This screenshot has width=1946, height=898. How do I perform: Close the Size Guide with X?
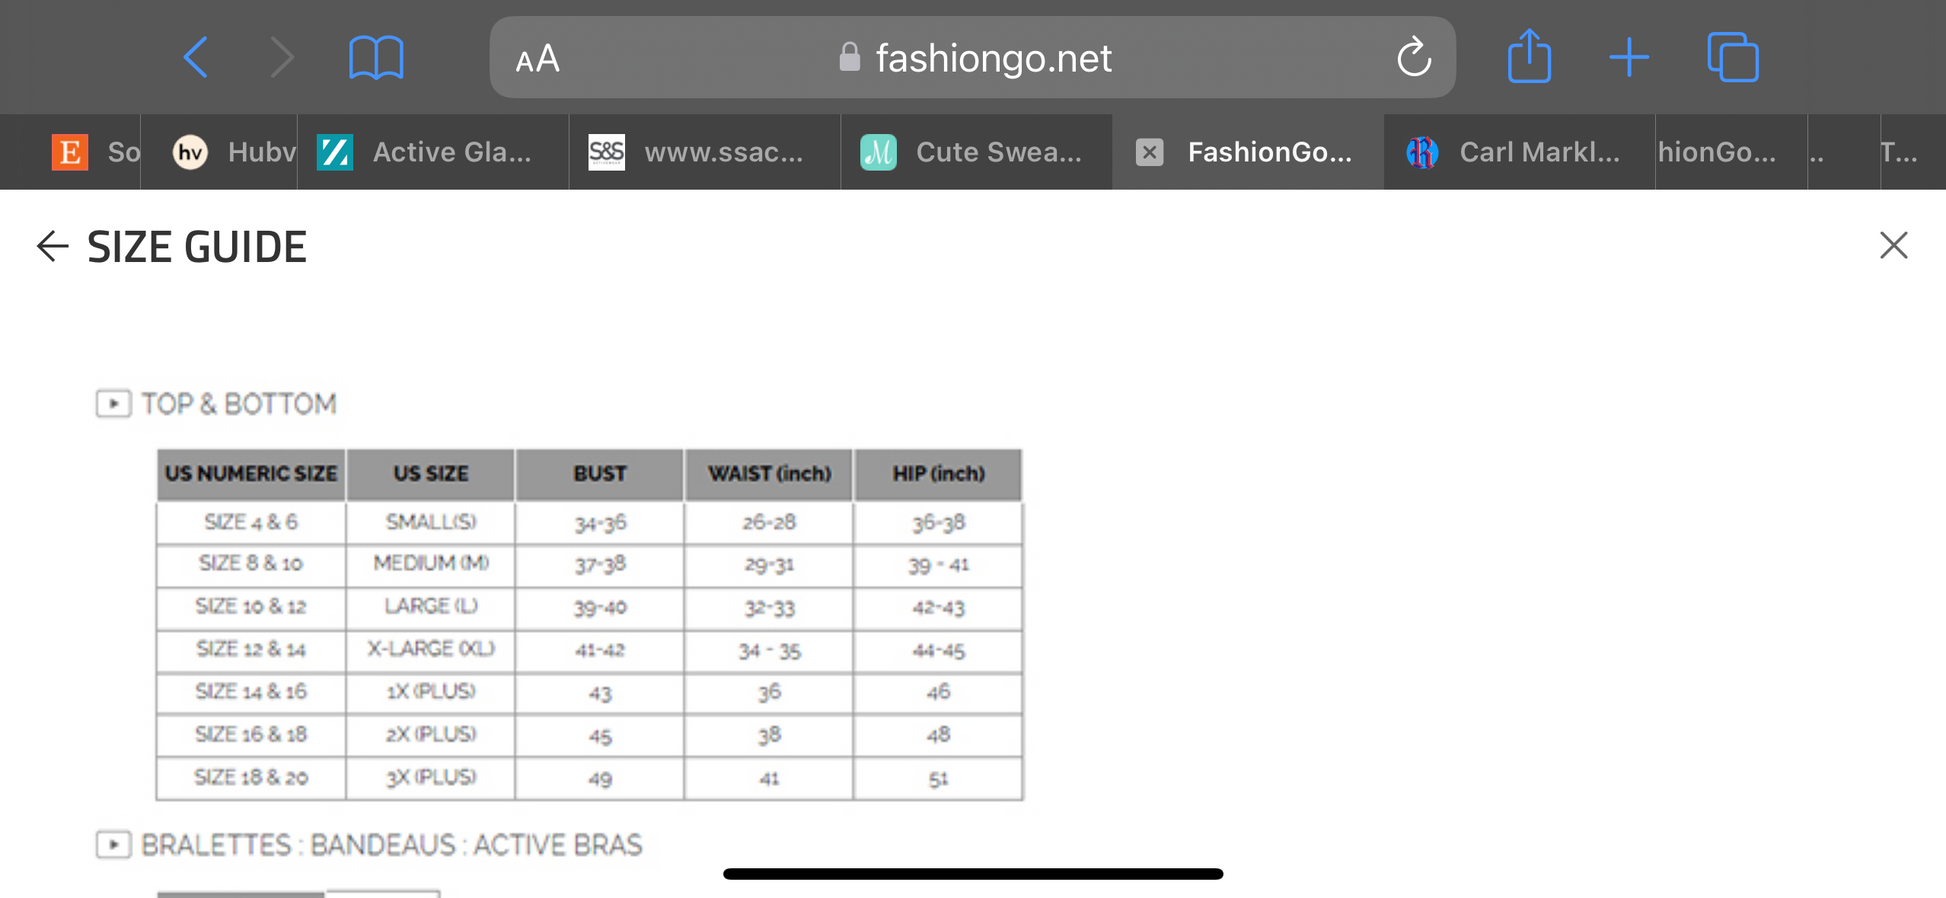1893,246
